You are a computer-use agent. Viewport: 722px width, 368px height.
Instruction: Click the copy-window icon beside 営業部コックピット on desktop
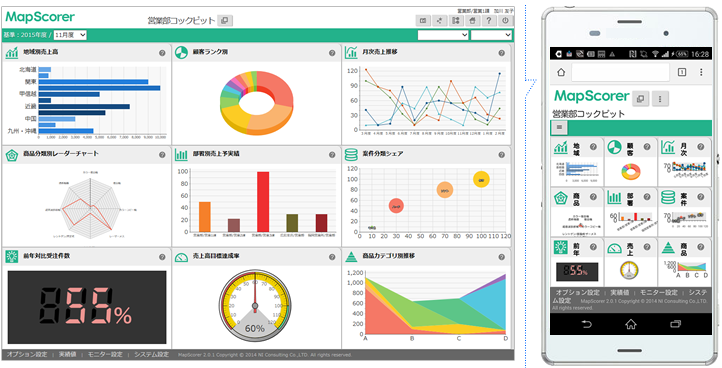point(225,20)
